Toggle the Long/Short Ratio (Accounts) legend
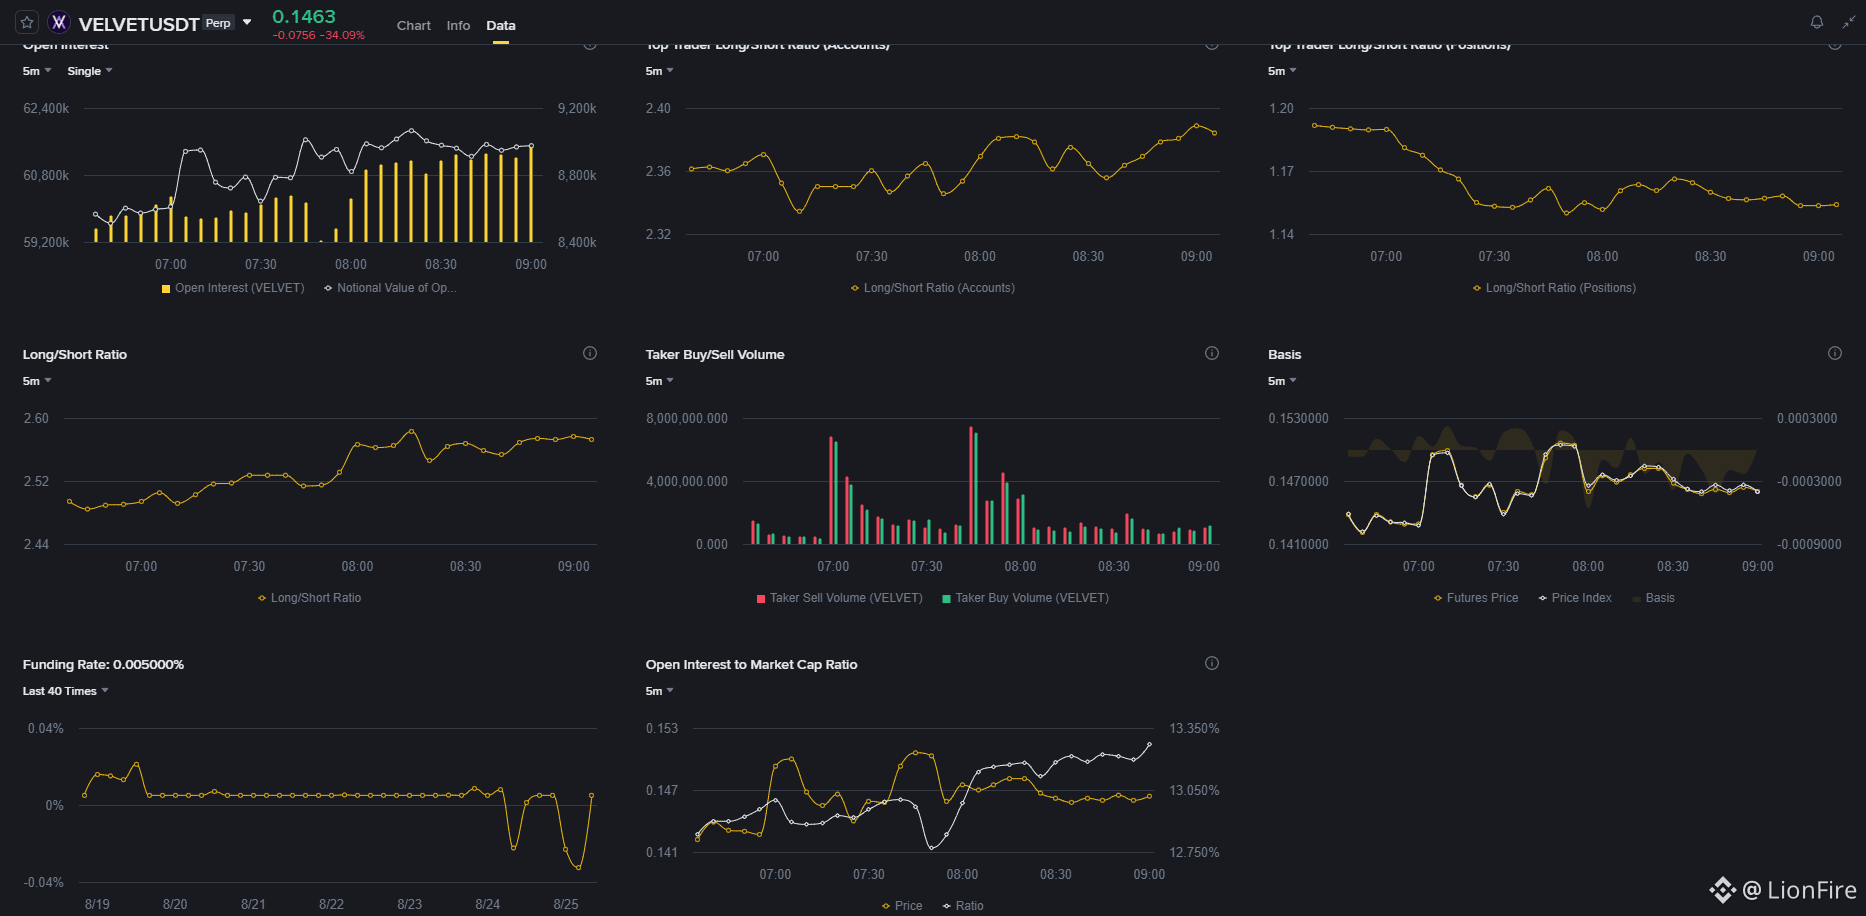The width and height of the screenshot is (1866, 916). tap(932, 288)
